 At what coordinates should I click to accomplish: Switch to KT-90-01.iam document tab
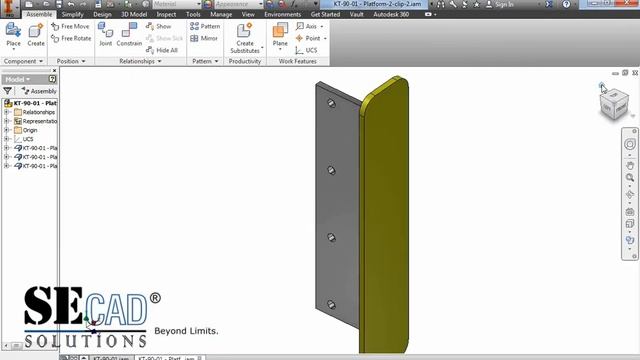(111, 358)
